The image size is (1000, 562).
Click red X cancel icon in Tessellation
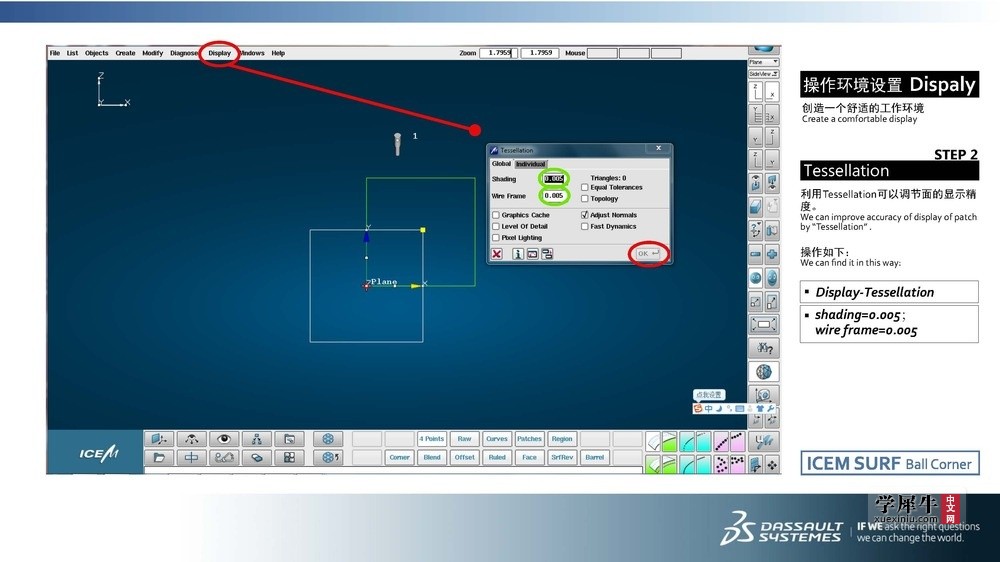pos(497,254)
